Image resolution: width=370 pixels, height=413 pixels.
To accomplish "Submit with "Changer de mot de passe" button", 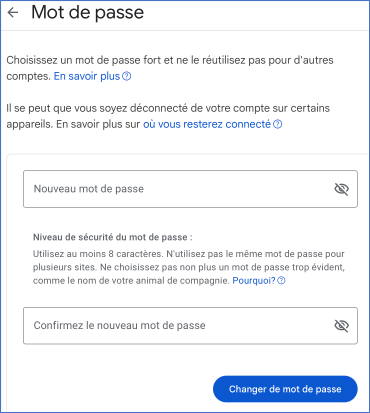I will 285,389.
